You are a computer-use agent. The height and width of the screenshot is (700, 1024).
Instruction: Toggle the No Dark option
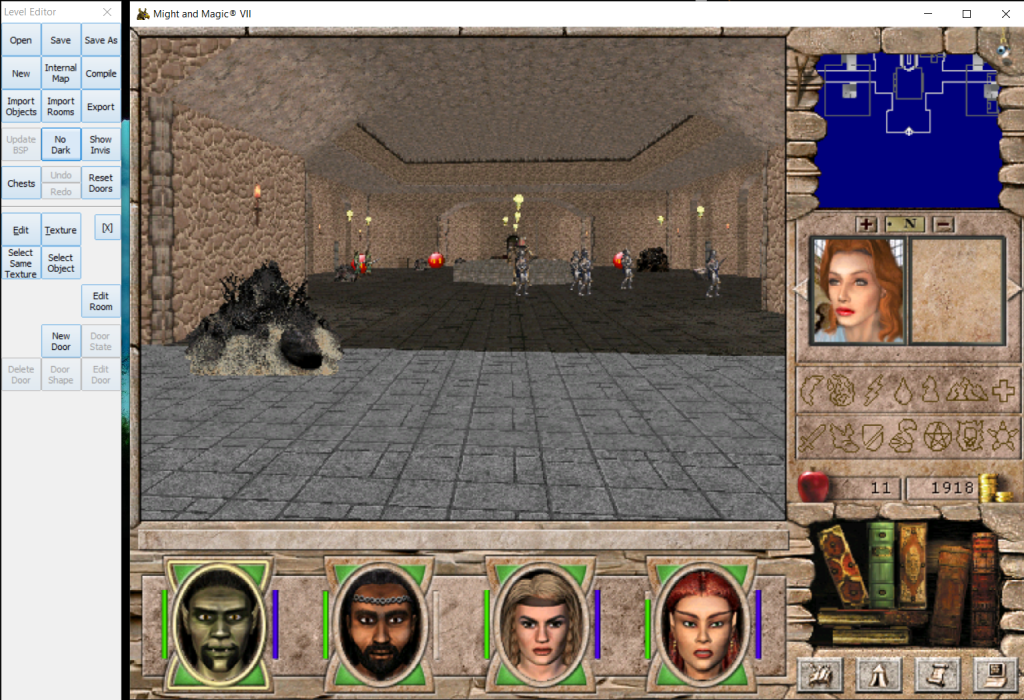(61, 144)
